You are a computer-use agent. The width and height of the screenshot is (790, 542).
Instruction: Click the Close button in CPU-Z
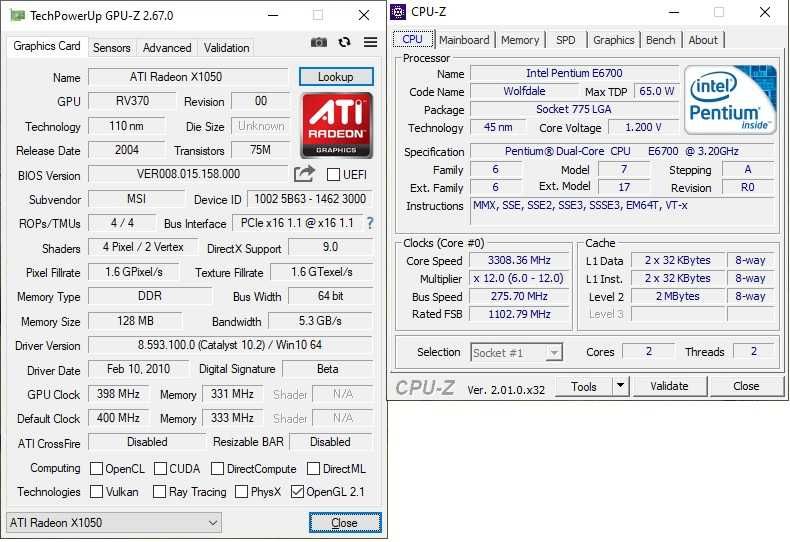click(746, 386)
